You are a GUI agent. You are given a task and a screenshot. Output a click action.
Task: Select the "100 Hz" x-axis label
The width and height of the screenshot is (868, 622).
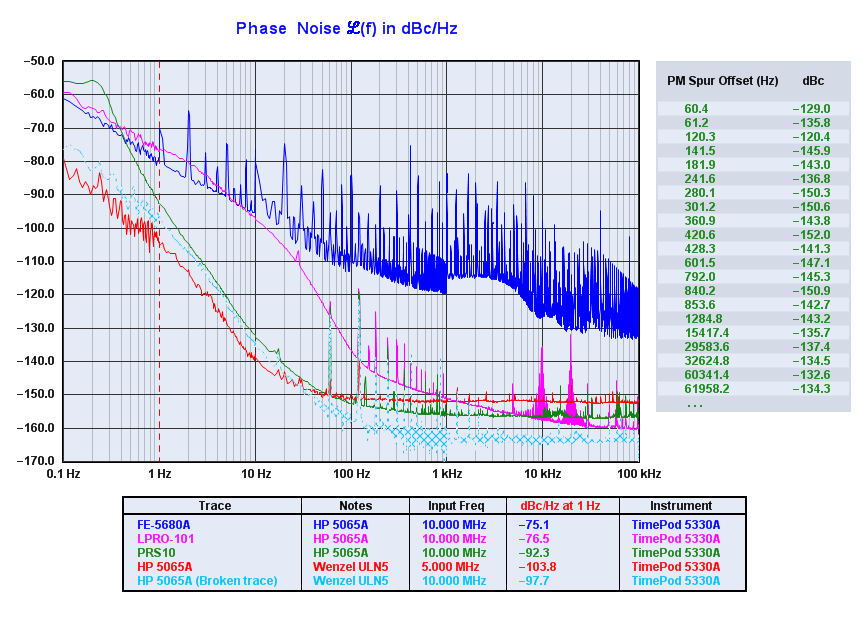point(352,474)
